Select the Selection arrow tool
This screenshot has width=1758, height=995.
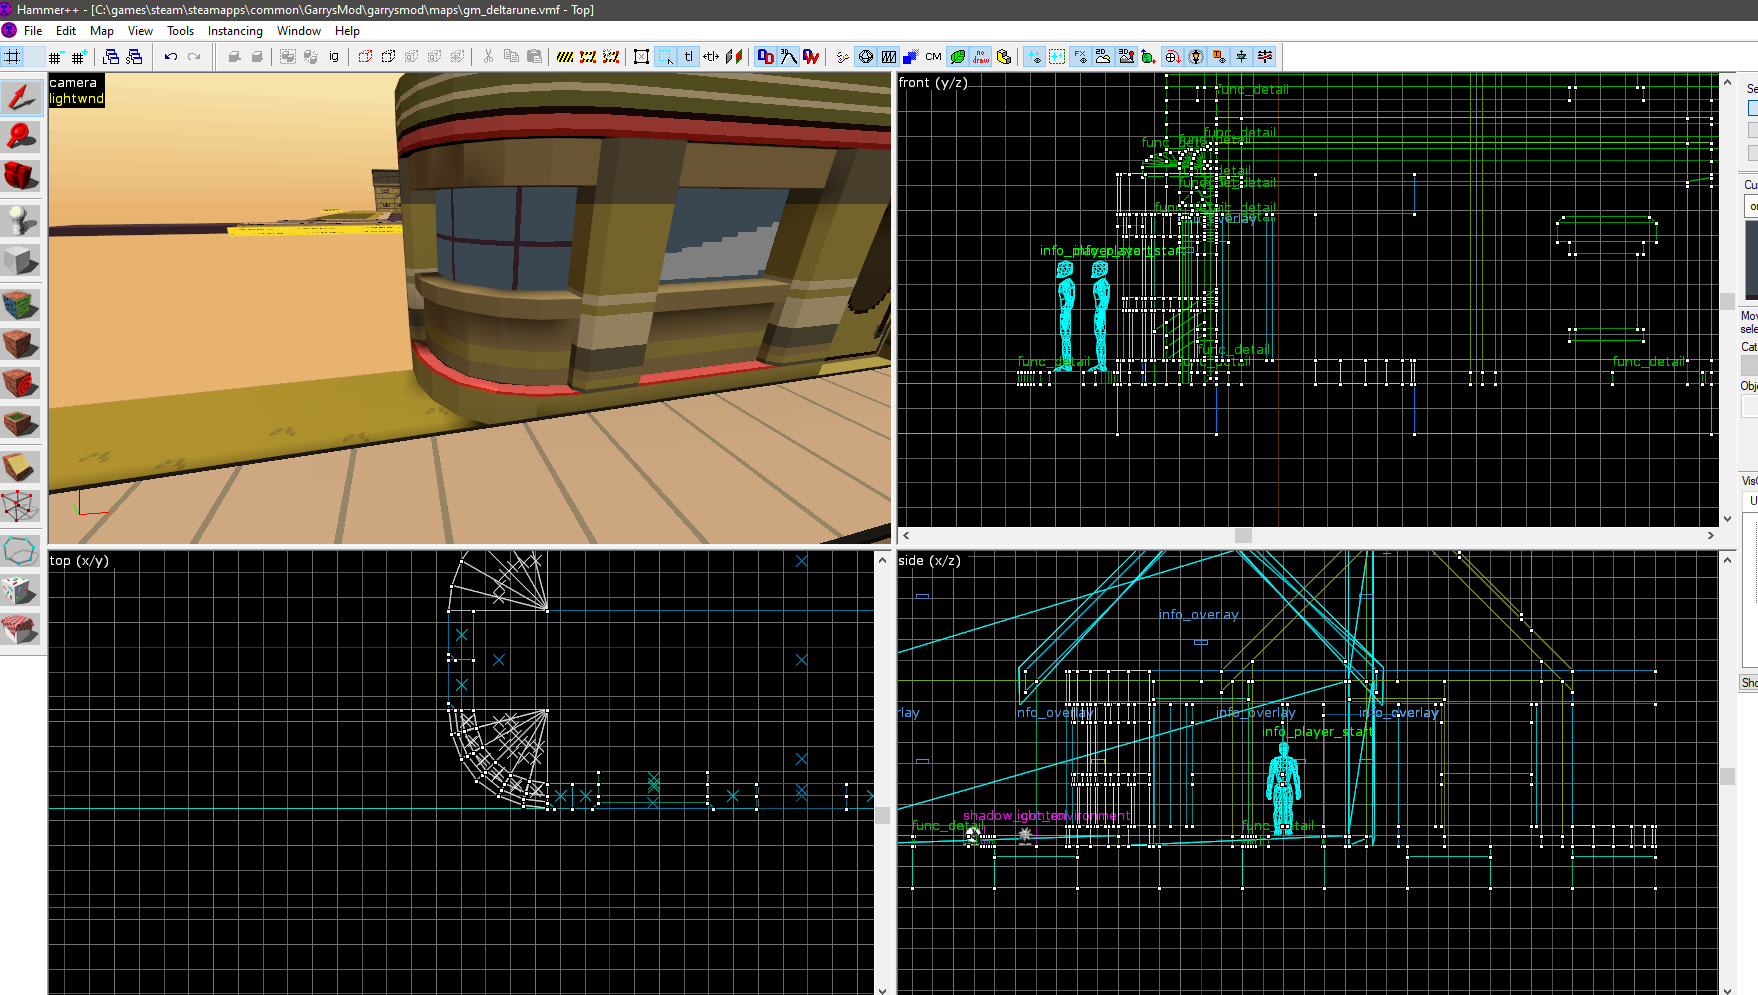(21, 97)
